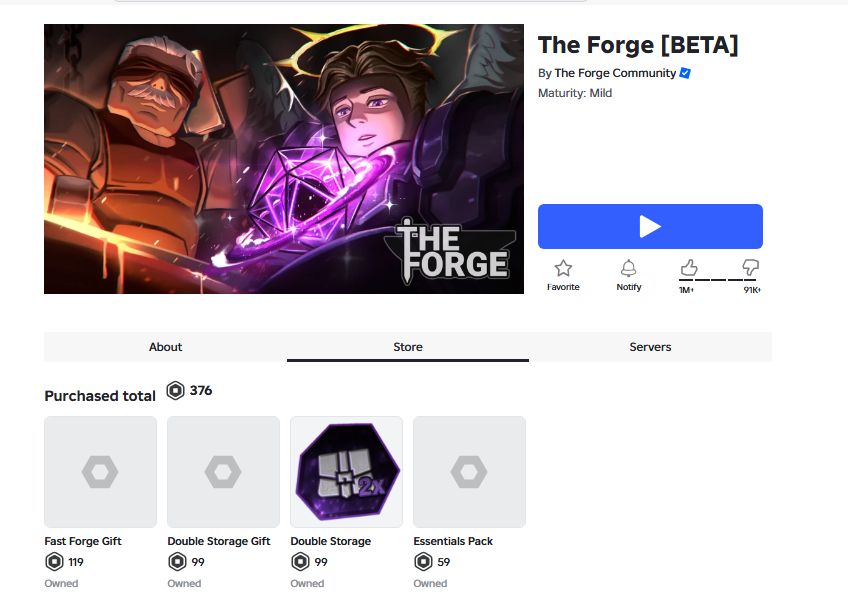Viewport: 848px width, 605px height.
Task: Click the Favorite star icon
Action: click(563, 268)
